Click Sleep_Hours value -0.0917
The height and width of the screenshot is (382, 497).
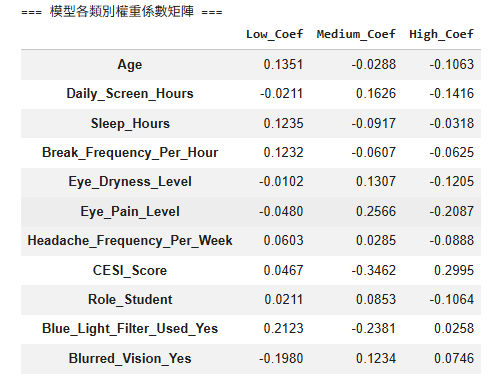(374, 123)
